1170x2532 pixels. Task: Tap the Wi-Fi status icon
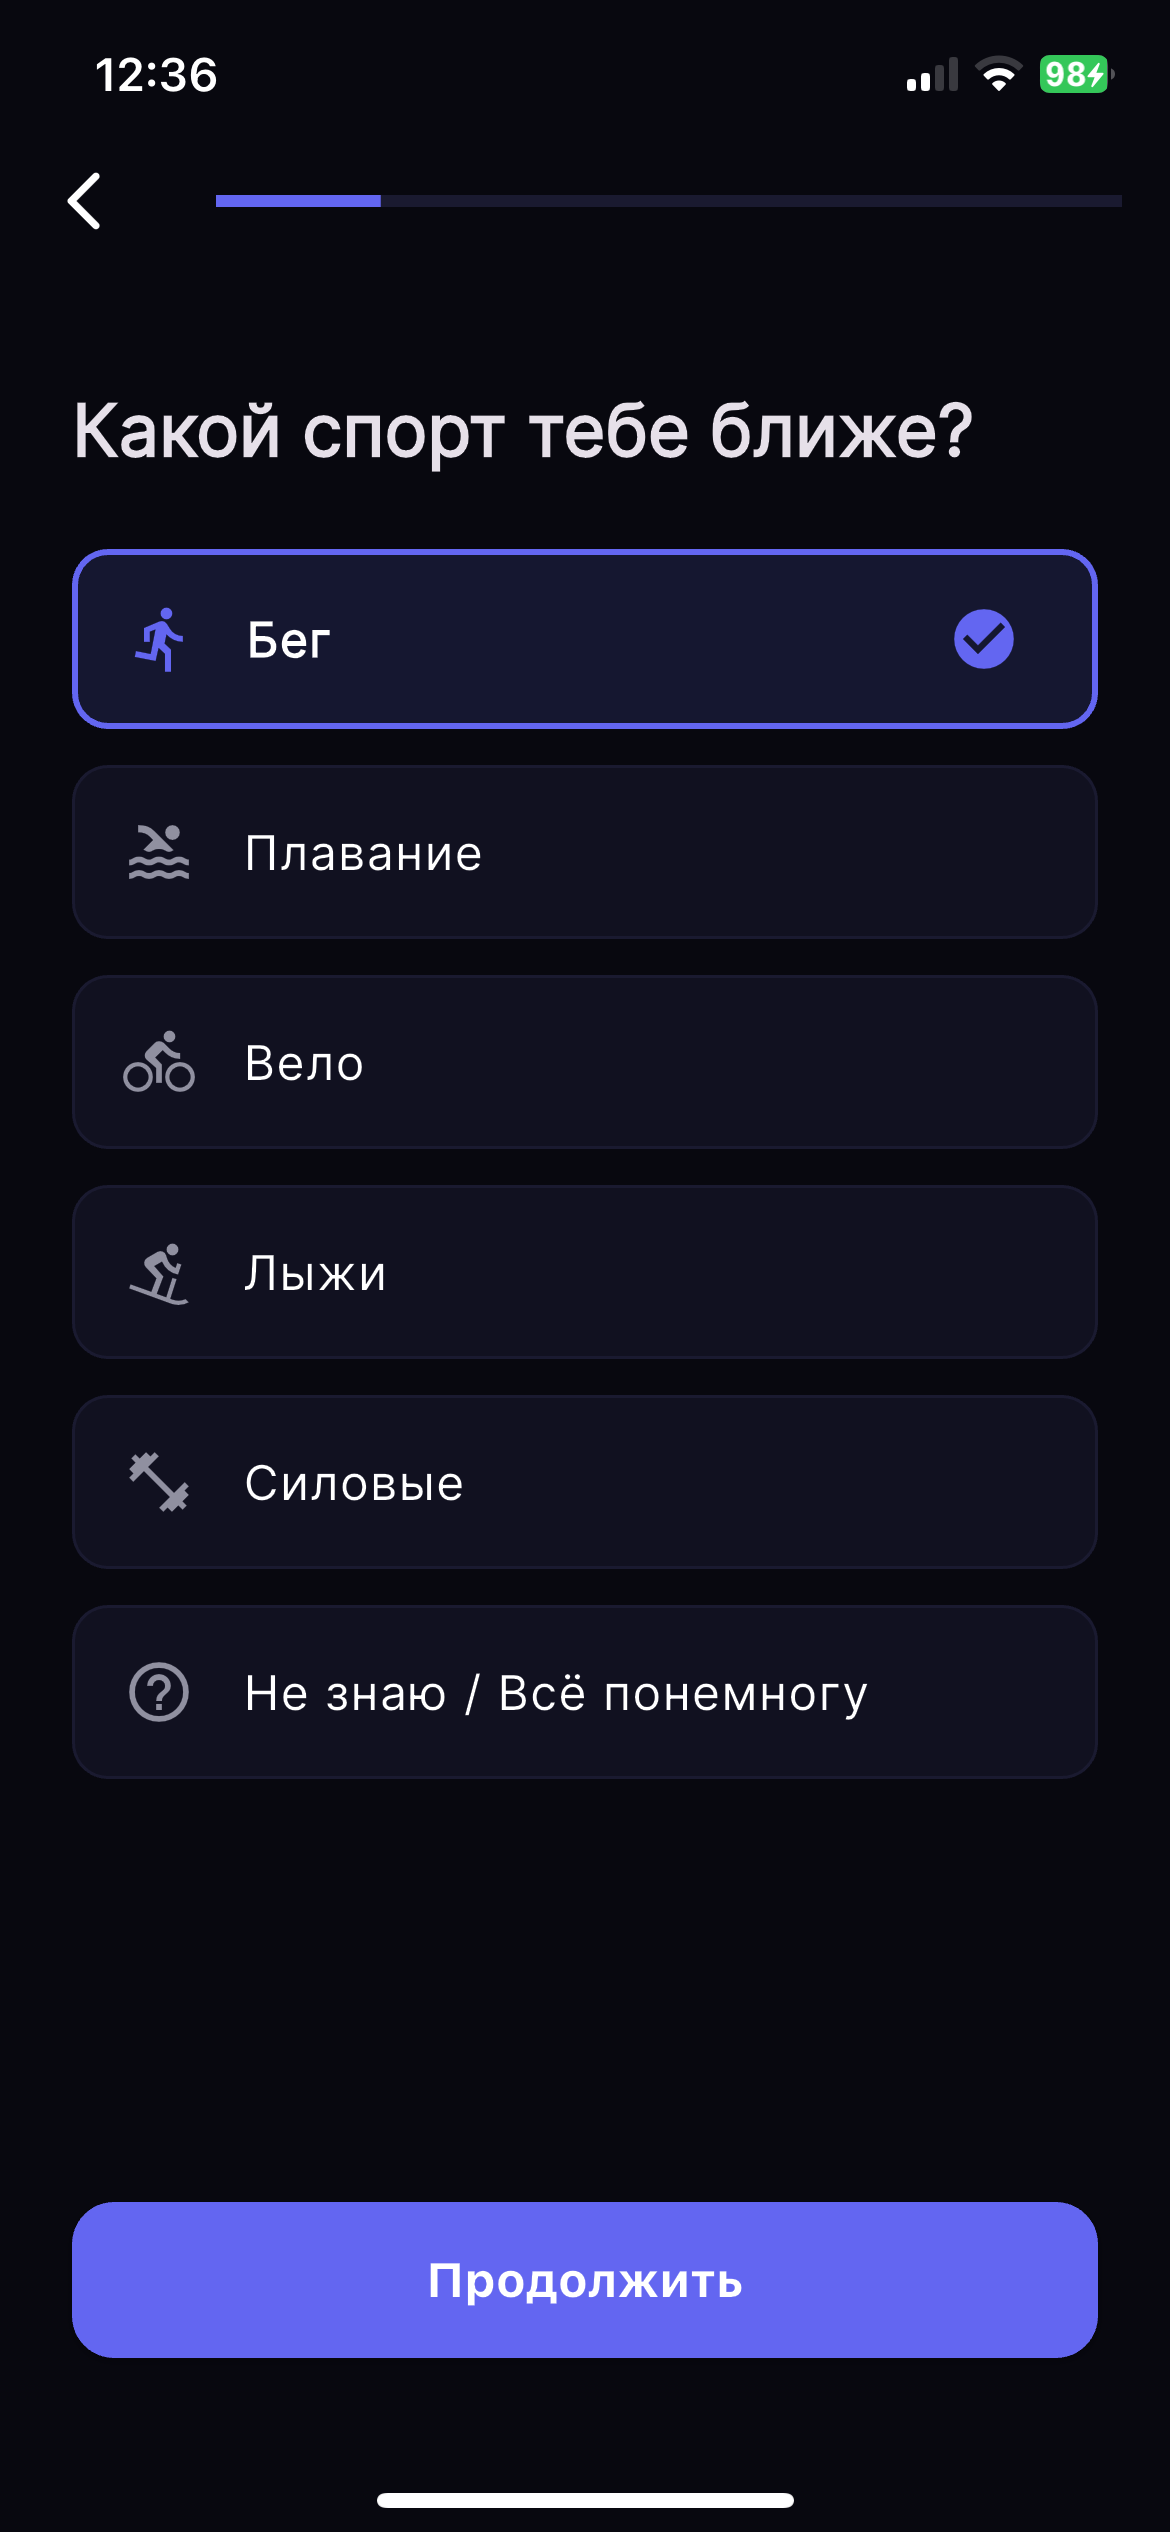998,75
